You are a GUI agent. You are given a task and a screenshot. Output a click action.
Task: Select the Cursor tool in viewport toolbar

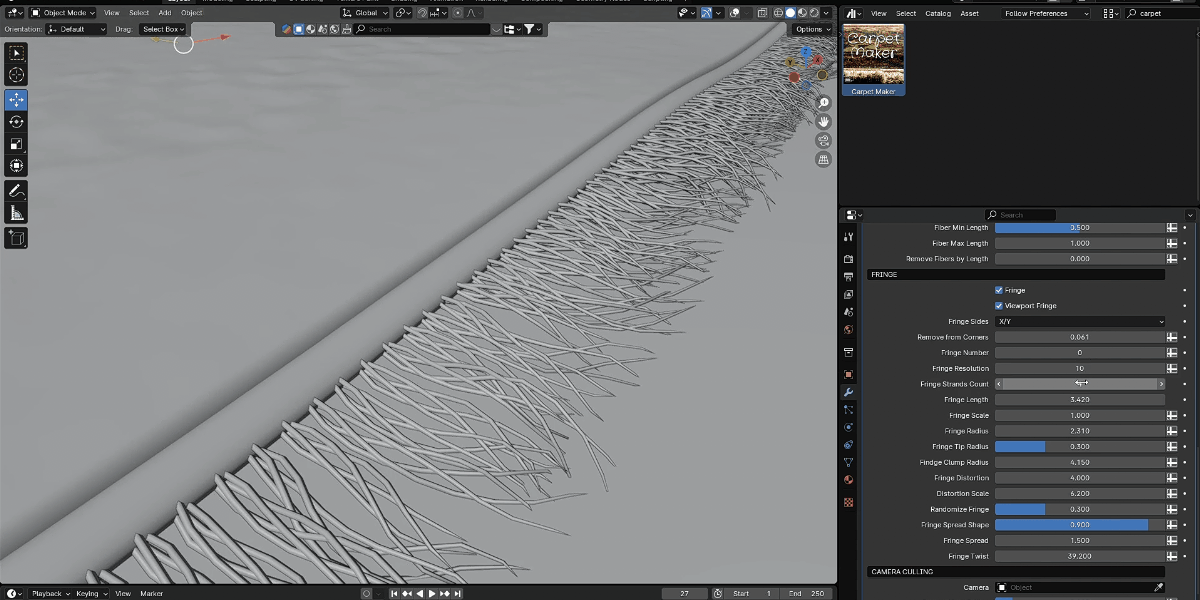pyautogui.click(x=16, y=75)
